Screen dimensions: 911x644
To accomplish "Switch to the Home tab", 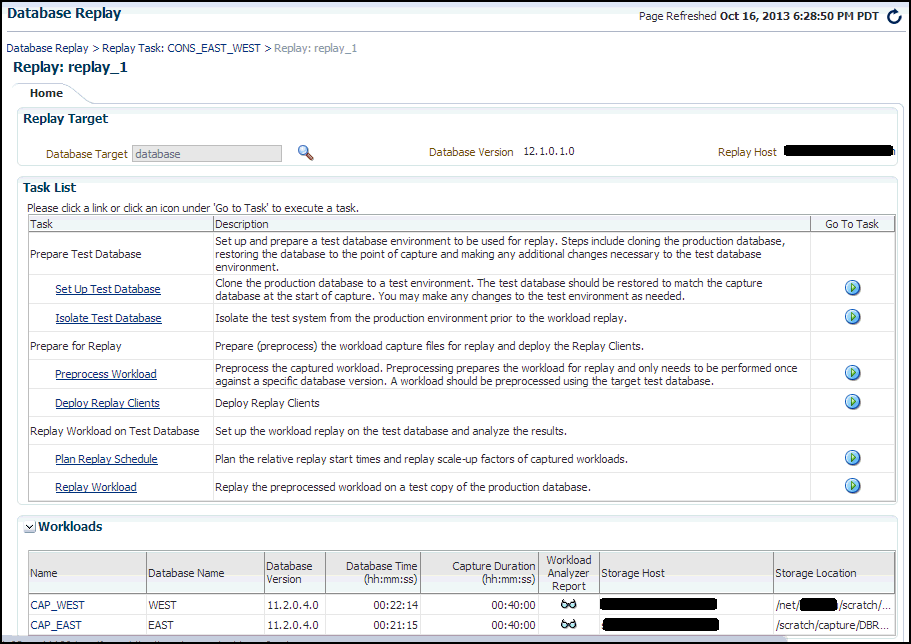I will (x=45, y=92).
